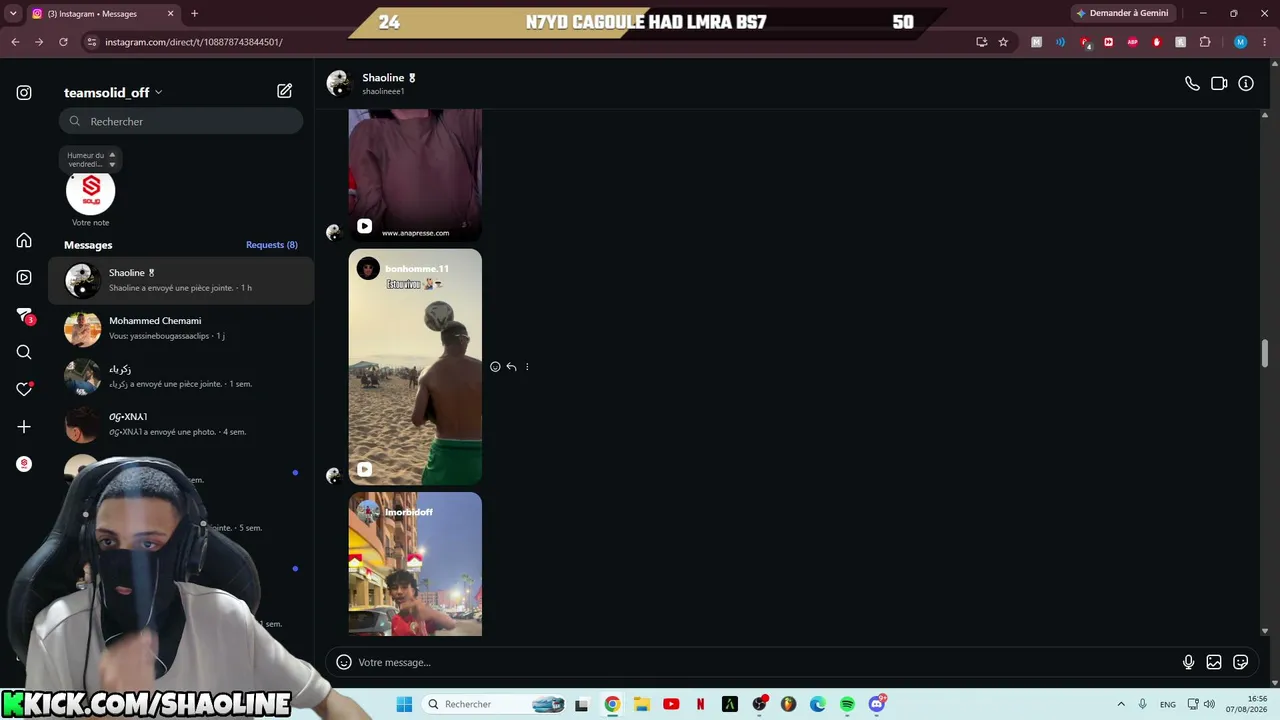Open the www.anapresse.com reel thumbnail
This screenshot has height=720, width=1280.
415,175
